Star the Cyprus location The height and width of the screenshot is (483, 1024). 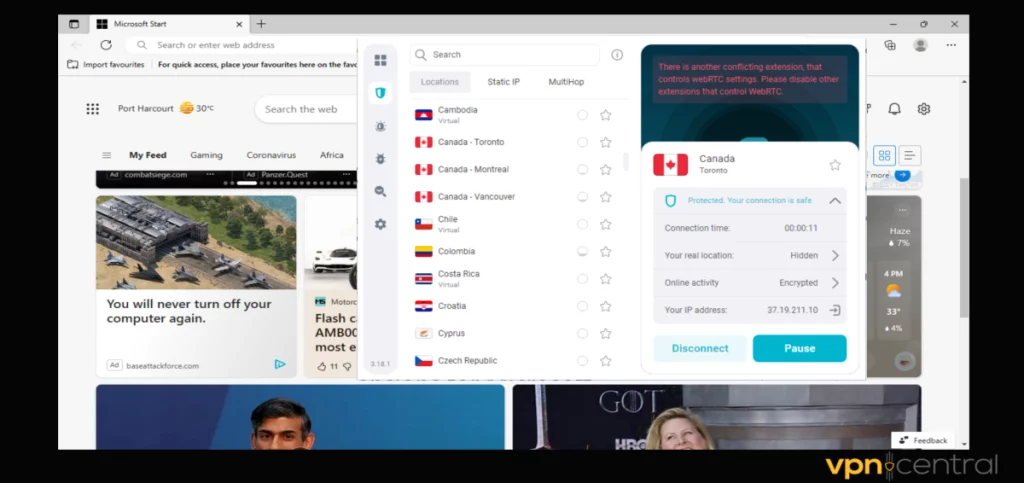point(605,334)
